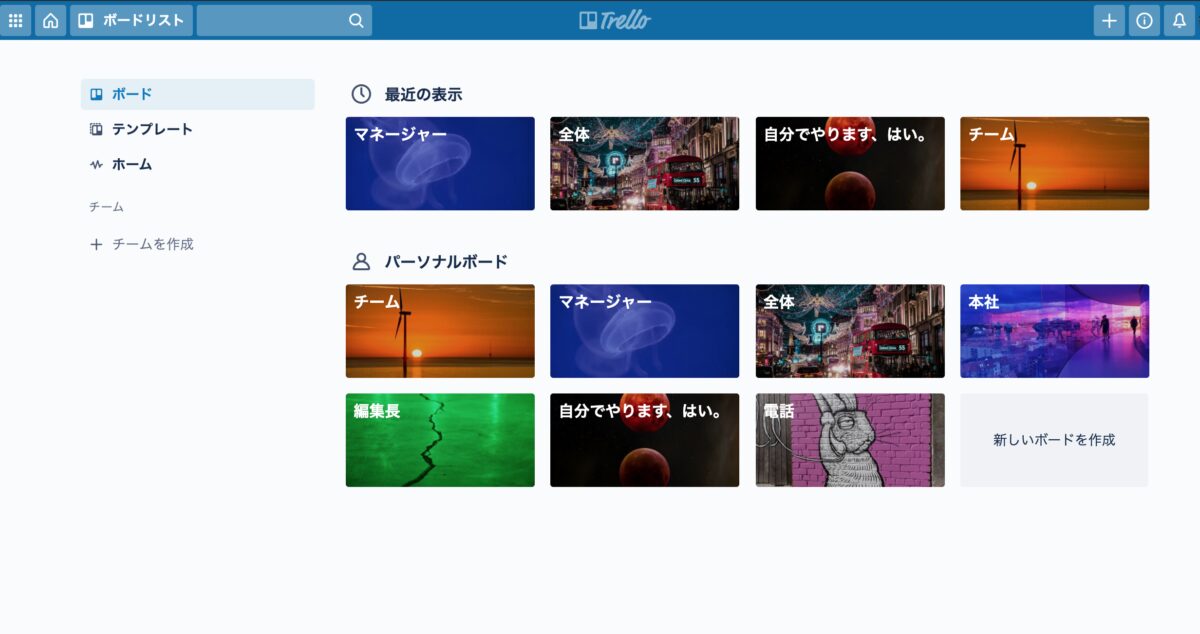Screen dimensions: 1200x634
Task: Open personal board 電話
Action: pyautogui.click(x=850, y=440)
